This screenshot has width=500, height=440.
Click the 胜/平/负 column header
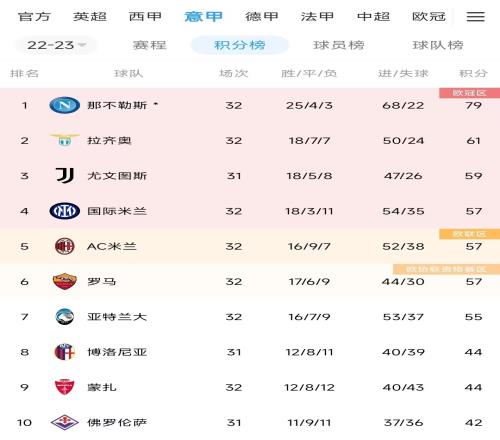[x=309, y=73]
